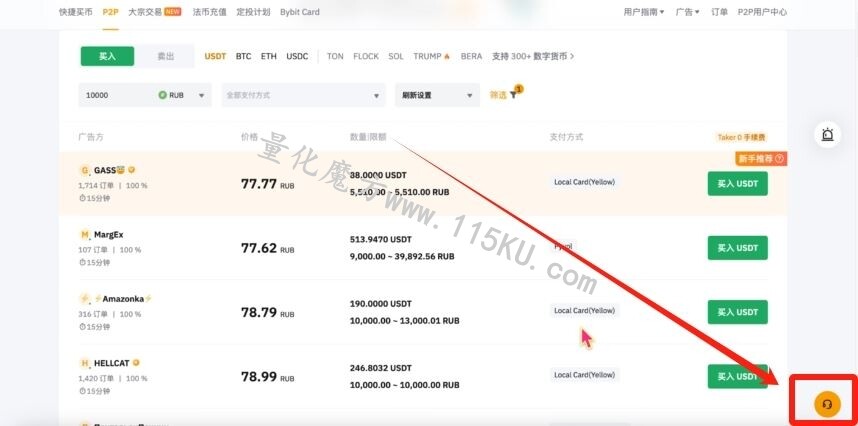The width and height of the screenshot is (858, 426).
Task: Click 买入 USDT for HELLCAT offer
Action: (738, 376)
